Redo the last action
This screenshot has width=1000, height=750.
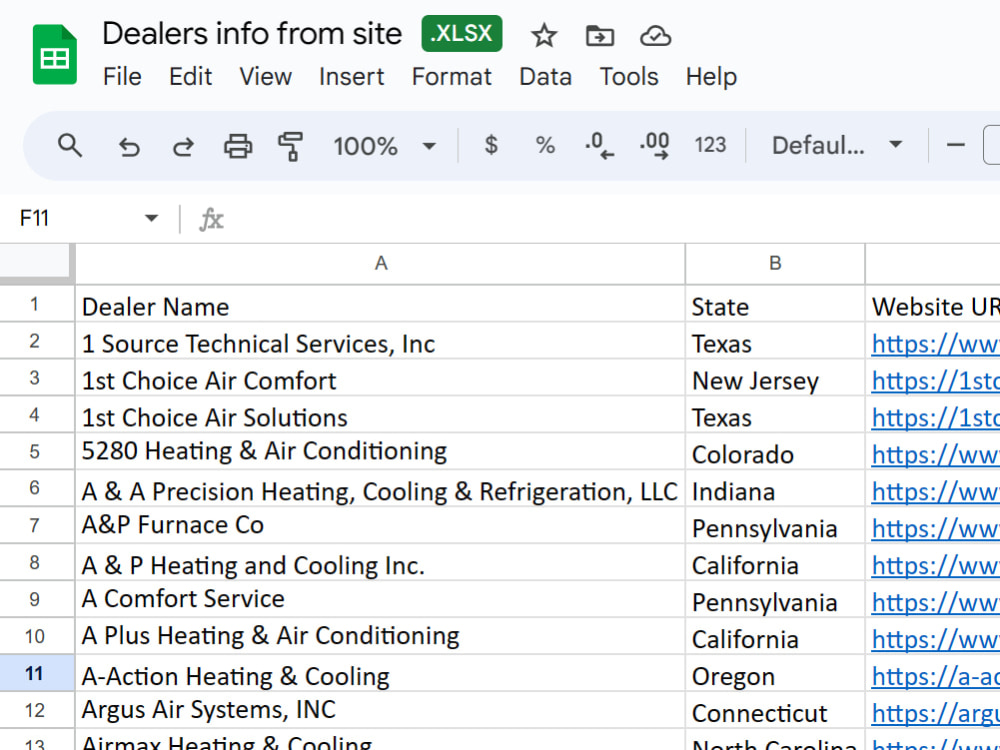tap(184, 147)
